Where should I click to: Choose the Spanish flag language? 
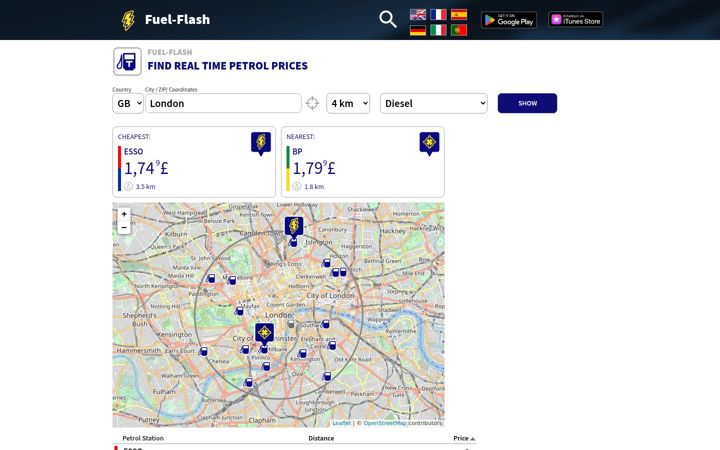click(x=459, y=14)
